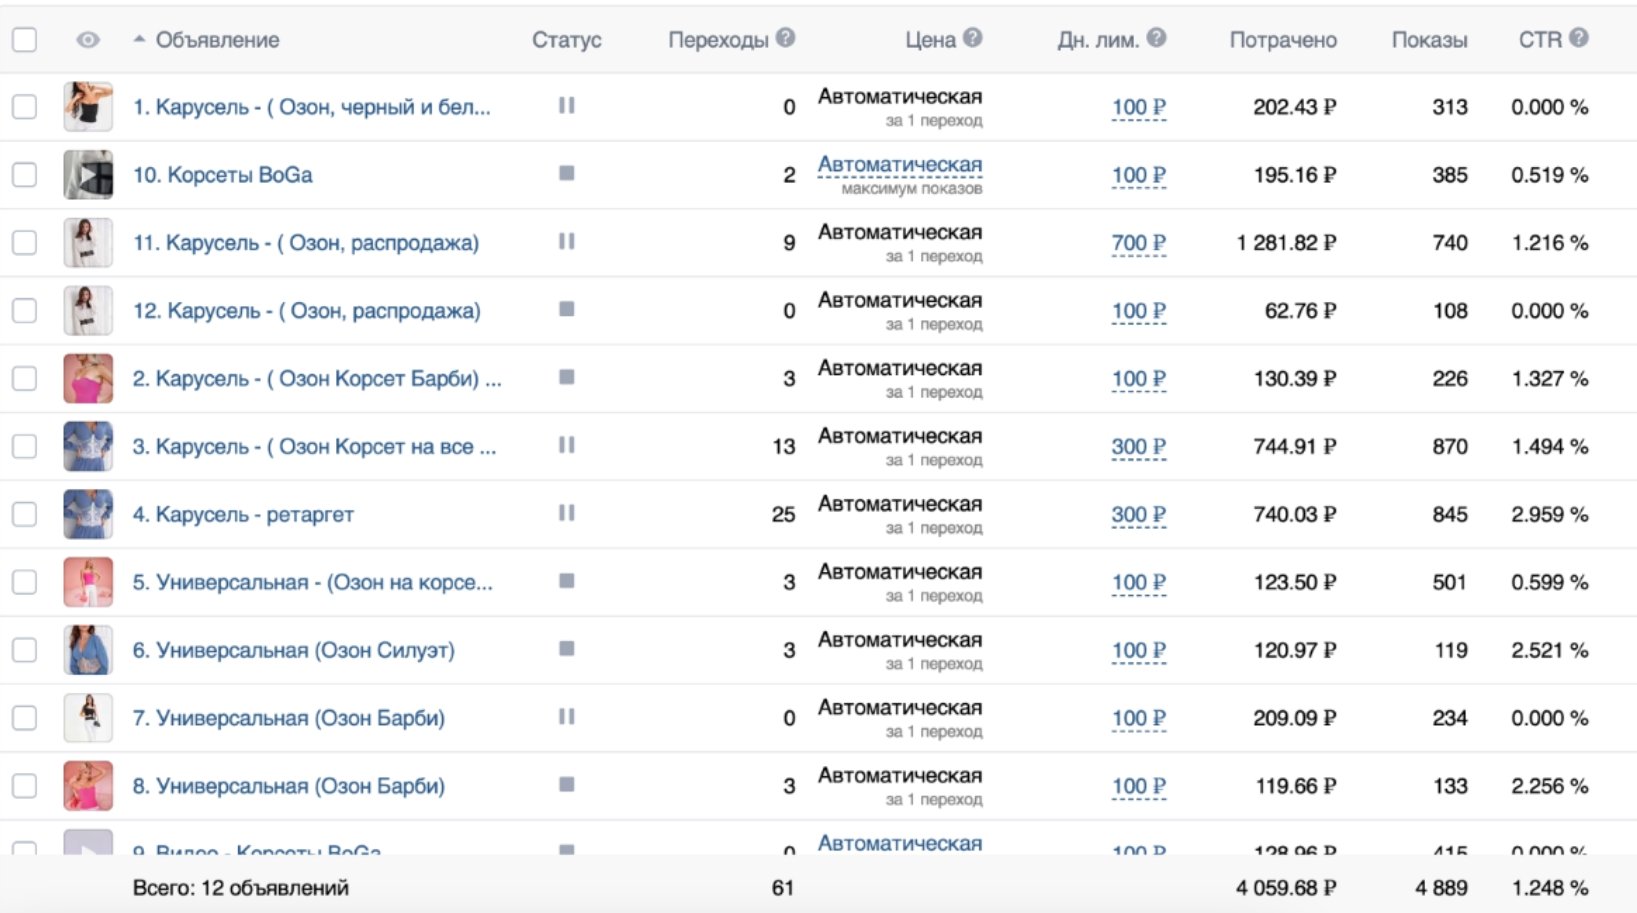Click pause status icon for 11. Карусель распродажа

(x=566, y=241)
